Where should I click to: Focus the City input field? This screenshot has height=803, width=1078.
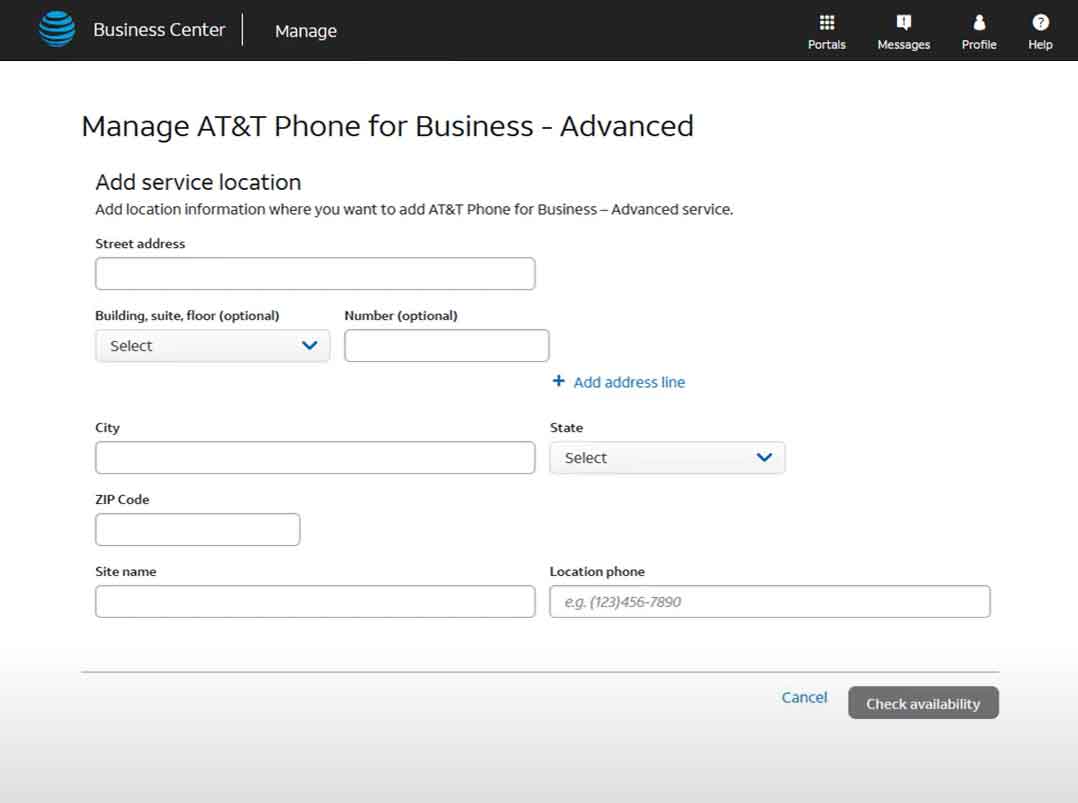[x=315, y=457]
